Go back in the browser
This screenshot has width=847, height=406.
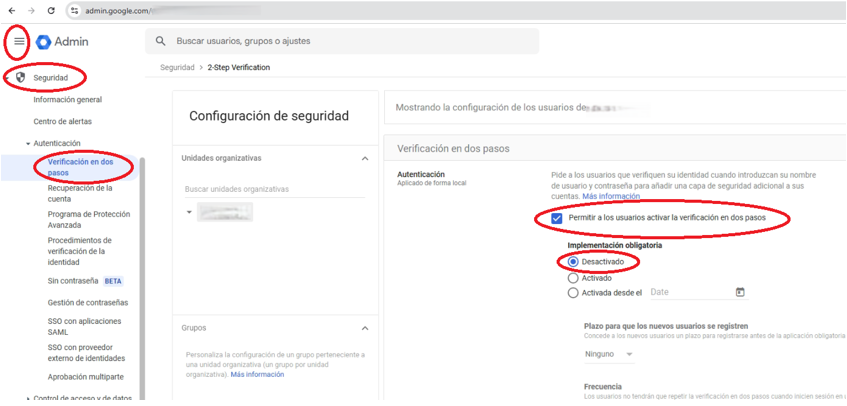coord(12,10)
